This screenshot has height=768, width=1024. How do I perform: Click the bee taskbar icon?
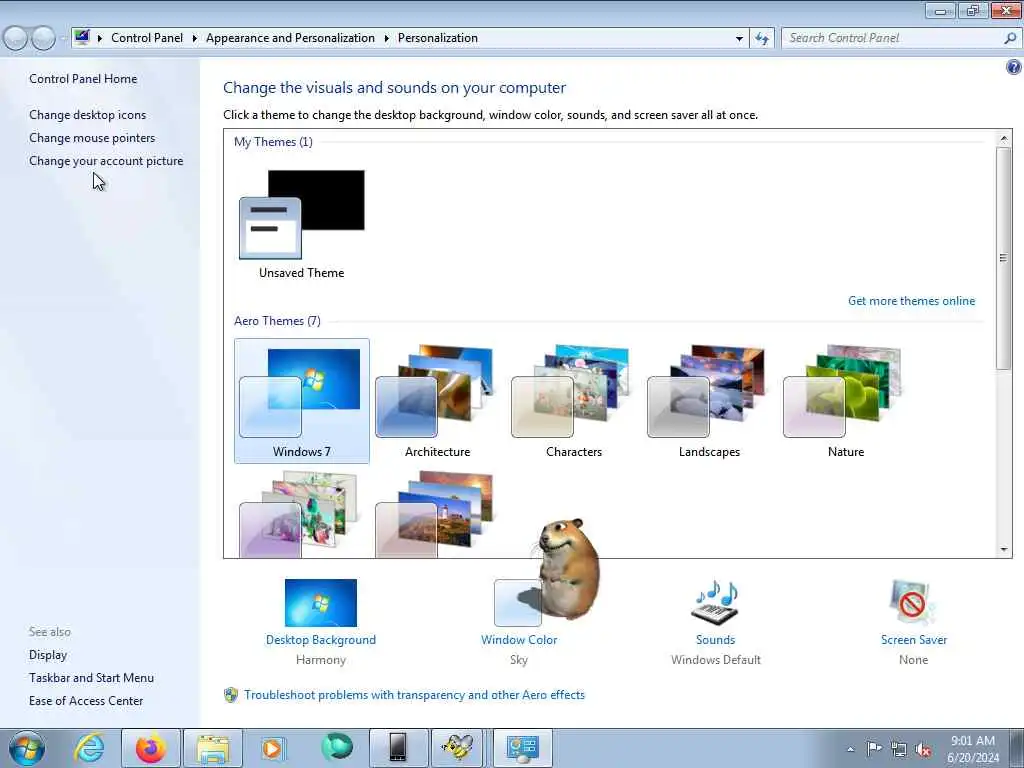(457, 748)
